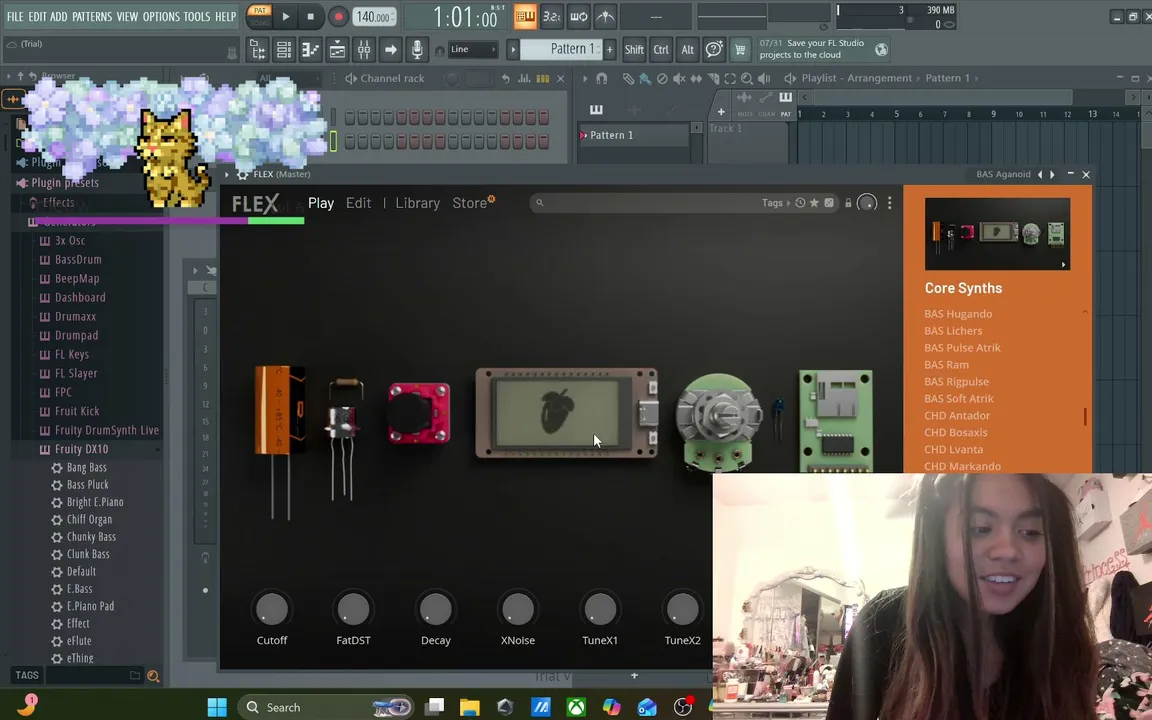
Task: Click the Alt modifier button
Action: 688,49
